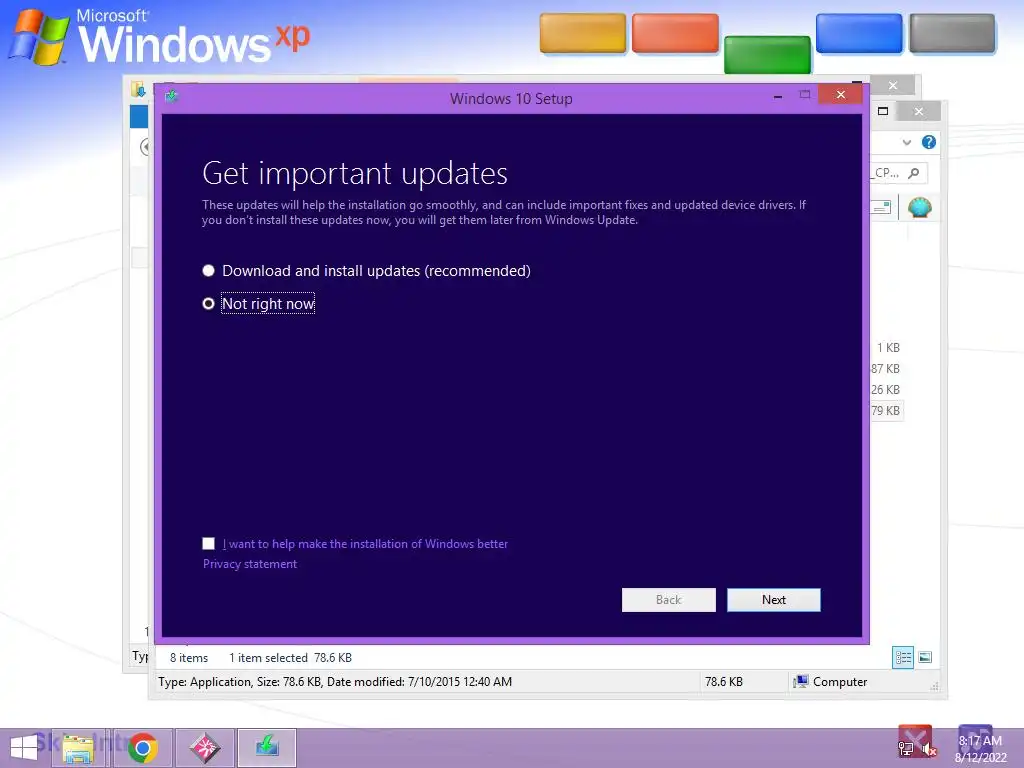The width and height of the screenshot is (1024, 768).
Task: Click the Computer label in status bar
Action: [x=840, y=682]
